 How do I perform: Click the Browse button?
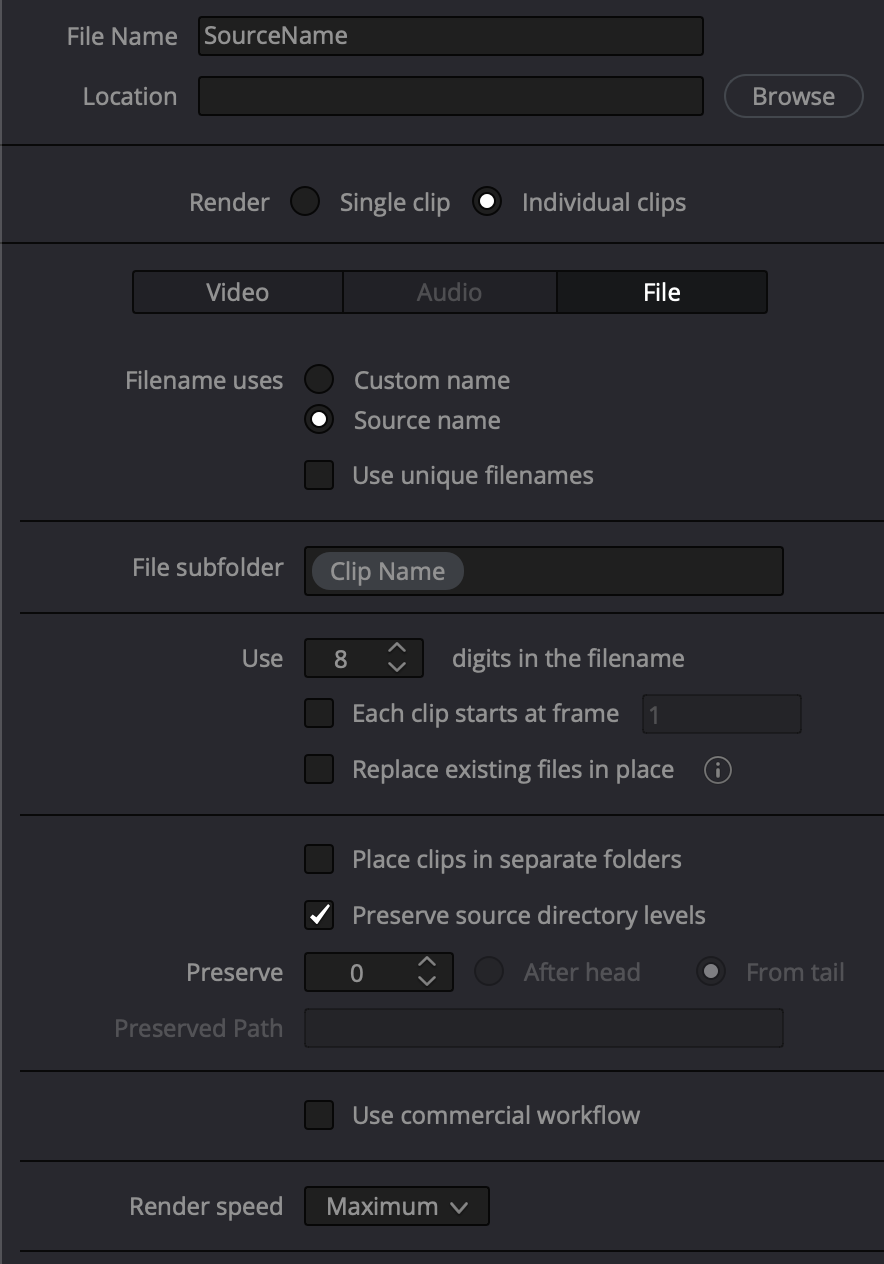793,96
